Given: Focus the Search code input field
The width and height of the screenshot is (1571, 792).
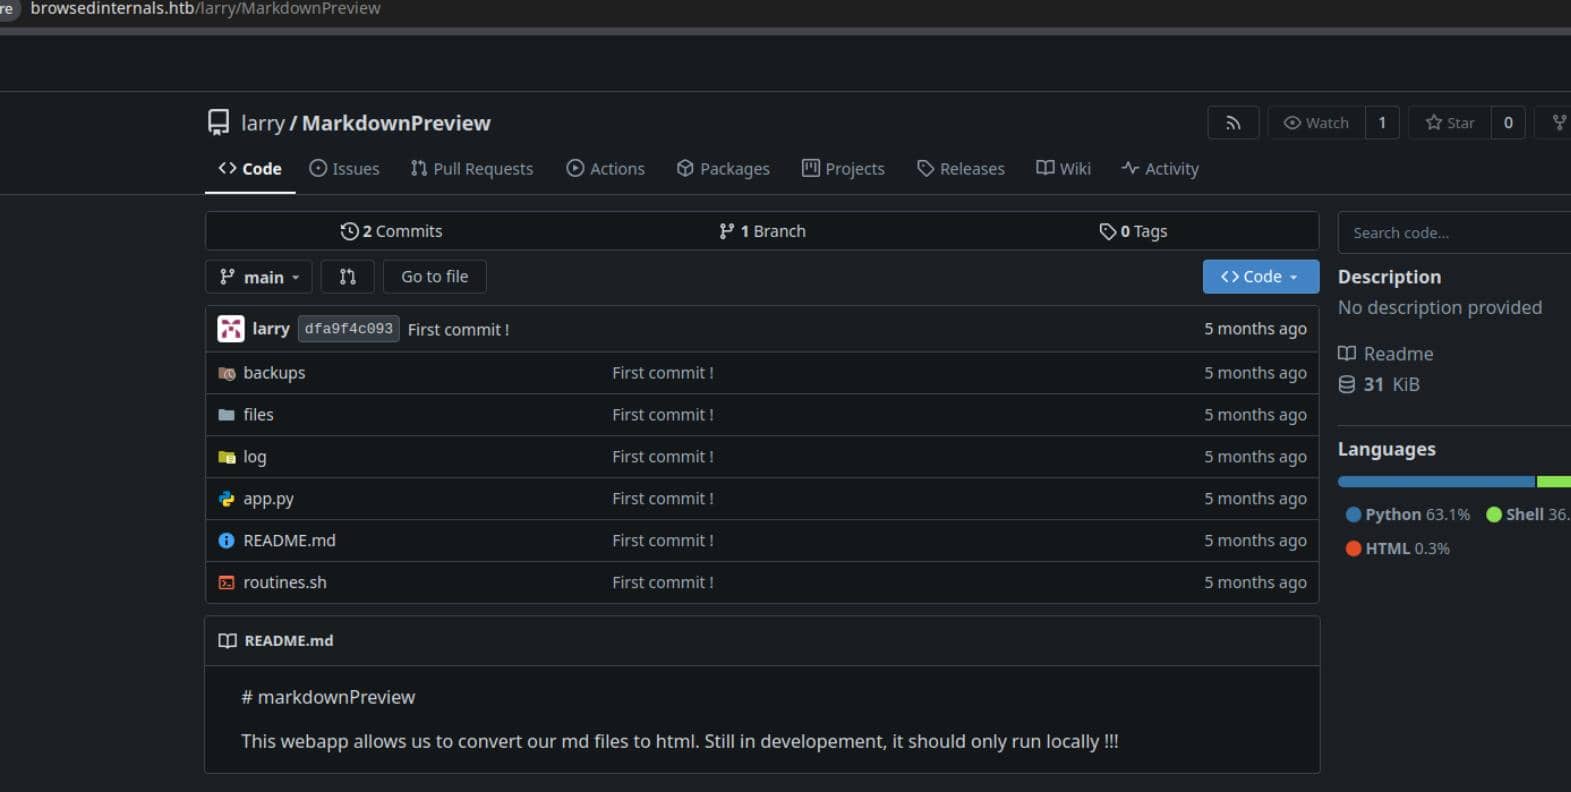Looking at the screenshot, I should [1455, 233].
